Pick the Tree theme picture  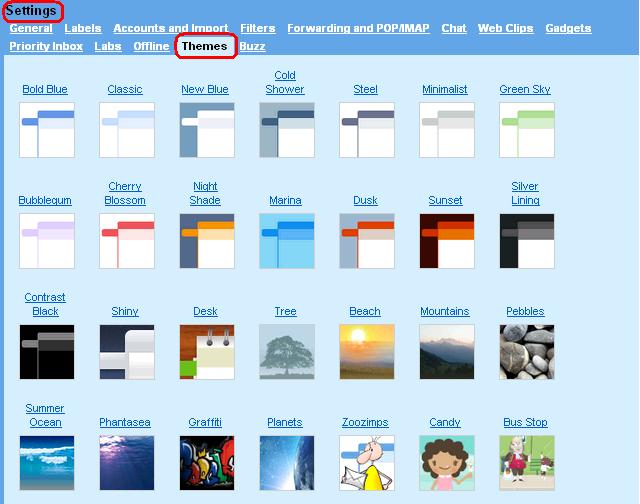(x=287, y=352)
